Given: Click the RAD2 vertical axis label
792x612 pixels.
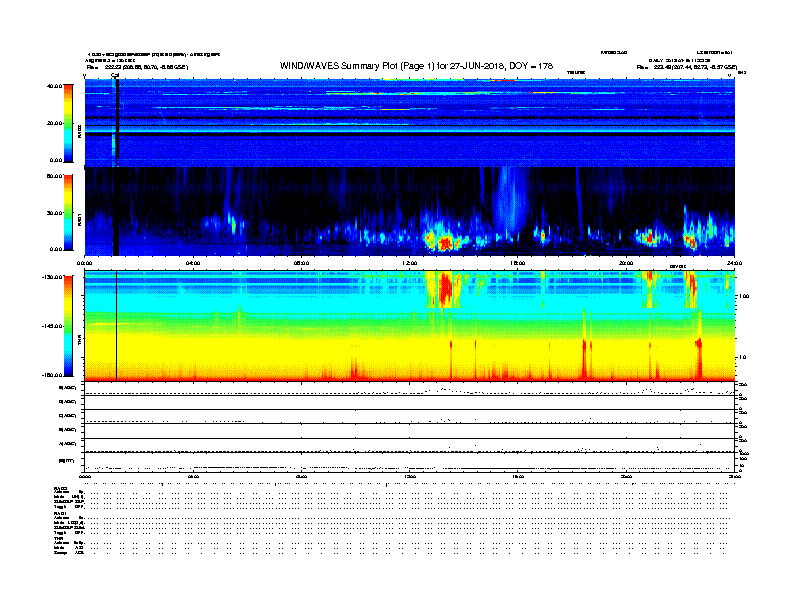Looking at the screenshot, I should pyautogui.click(x=79, y=132).
